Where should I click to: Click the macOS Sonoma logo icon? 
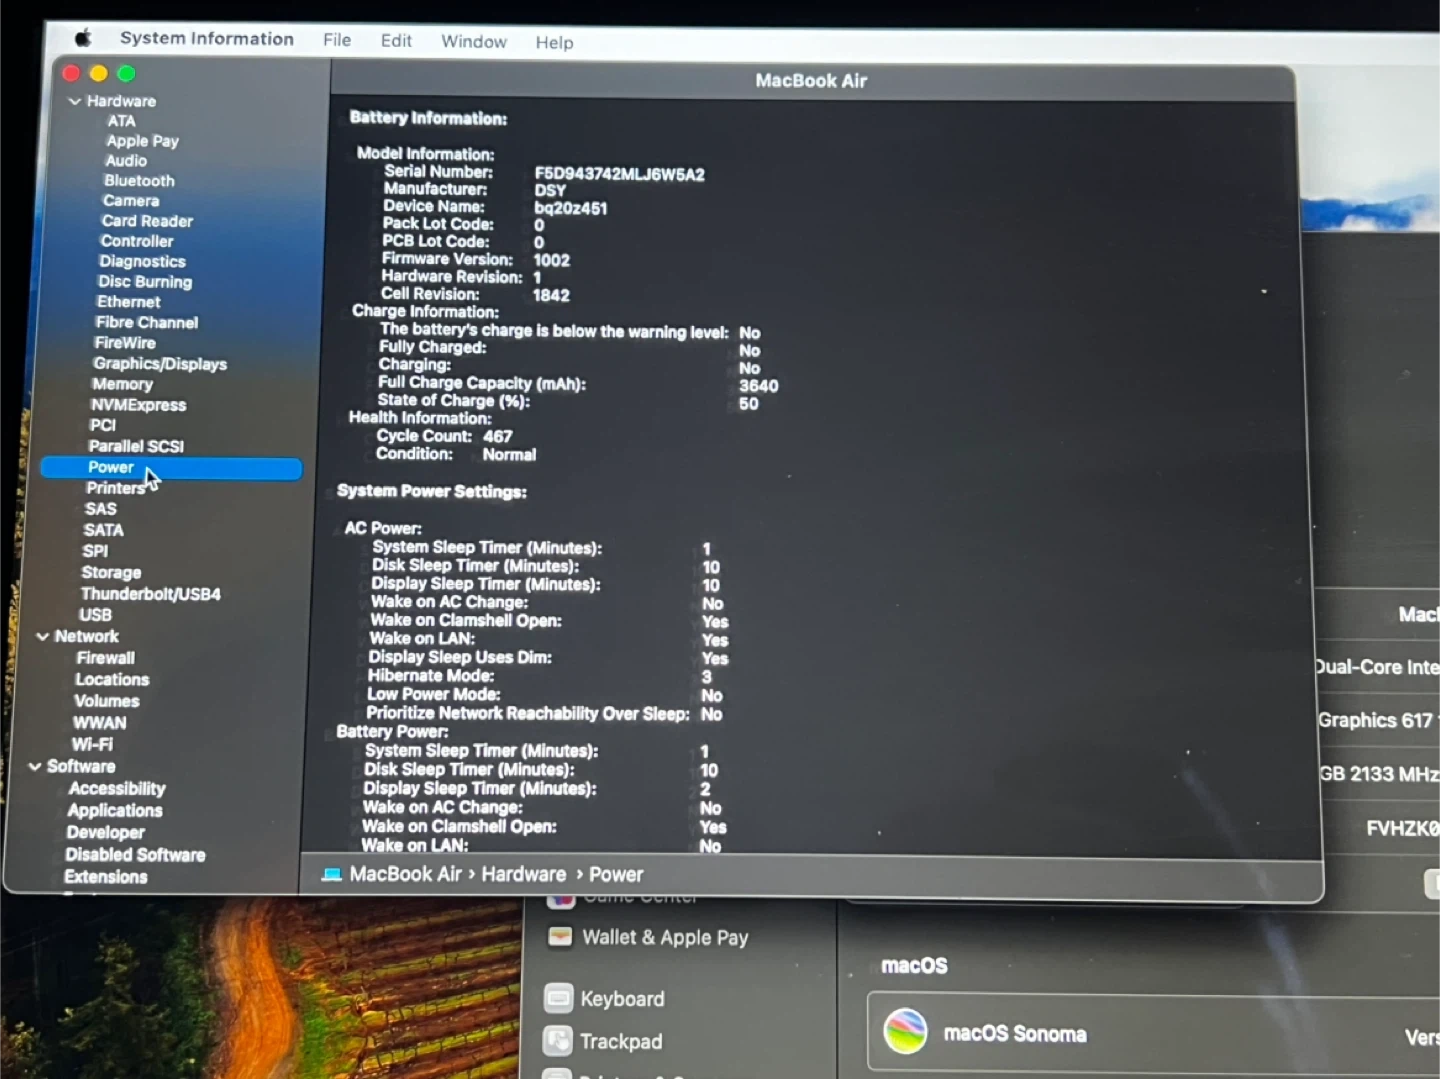coord(905,1032)
